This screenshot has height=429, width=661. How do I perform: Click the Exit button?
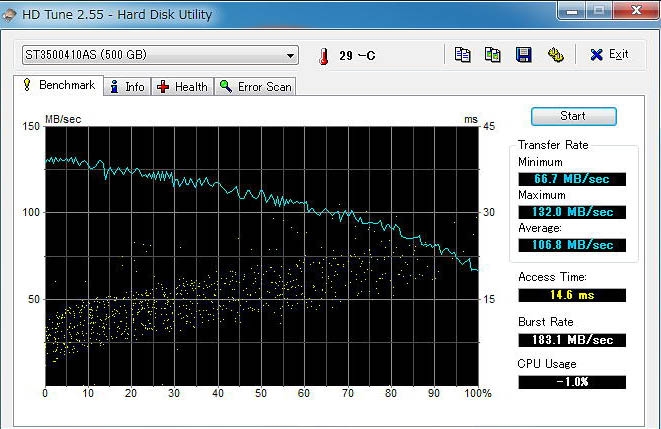click(x=609, y=54)
